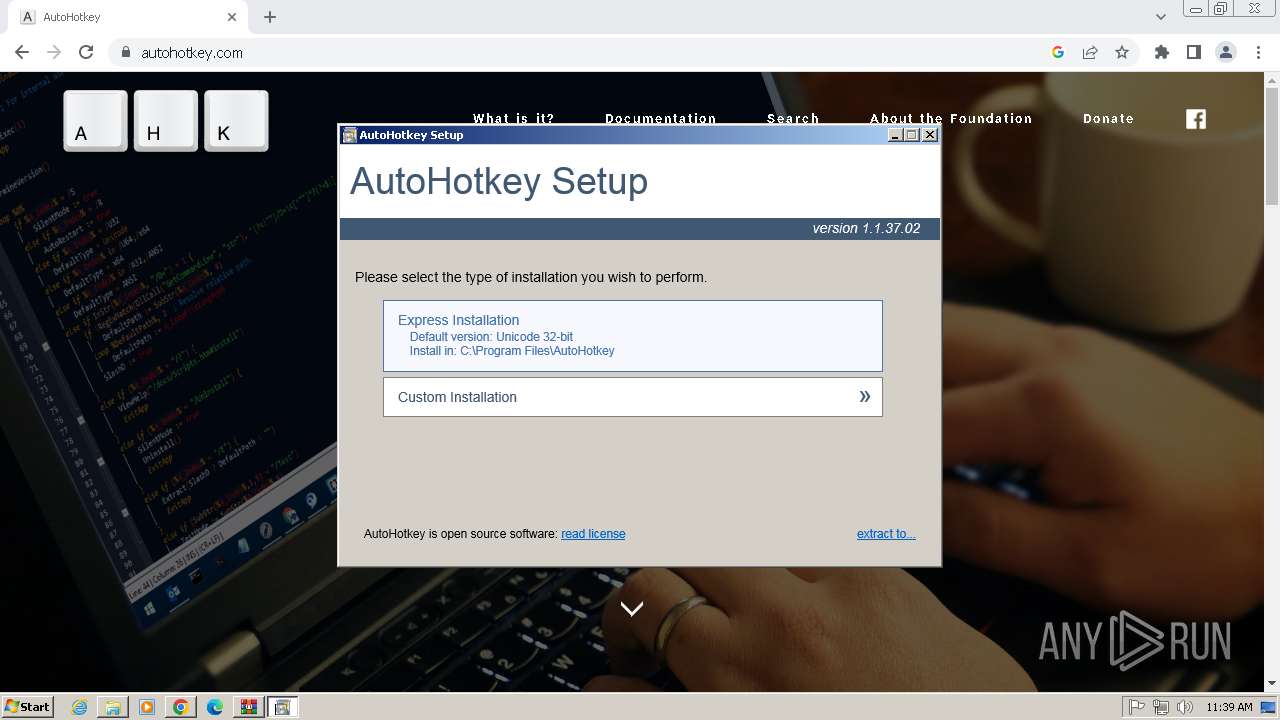Open Chrome profile avatar

pyautogui.click(x=1226, y=52)
